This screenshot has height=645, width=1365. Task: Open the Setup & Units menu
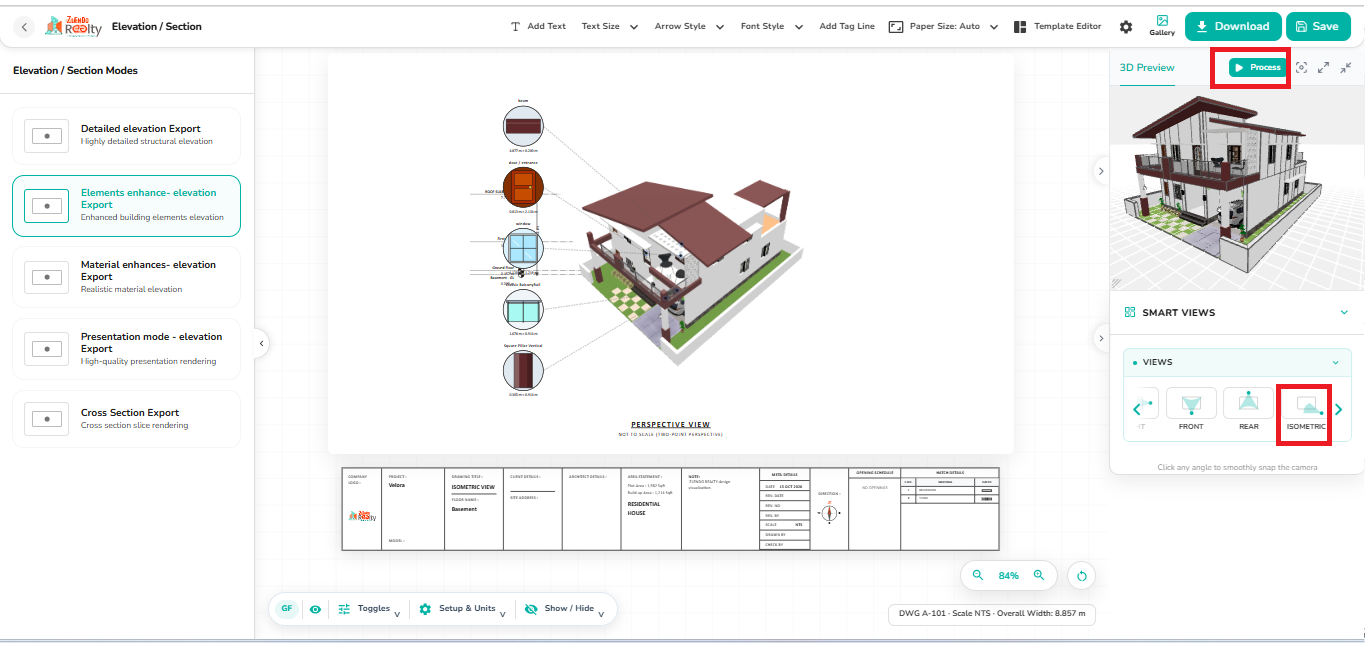pos(464,609)
